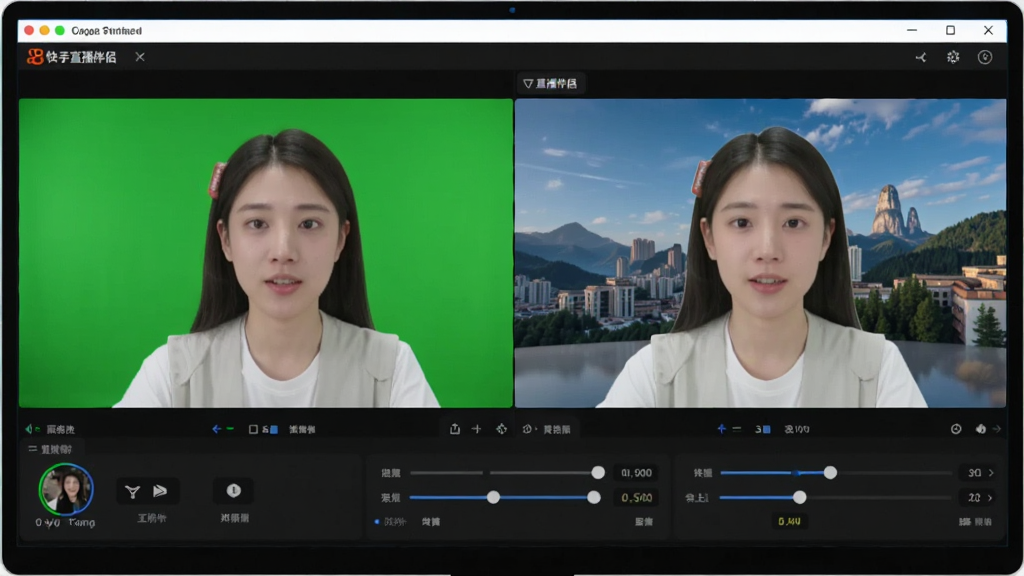
Task: Click the diamond move icon beside the plus
Action: coord(502,429)
